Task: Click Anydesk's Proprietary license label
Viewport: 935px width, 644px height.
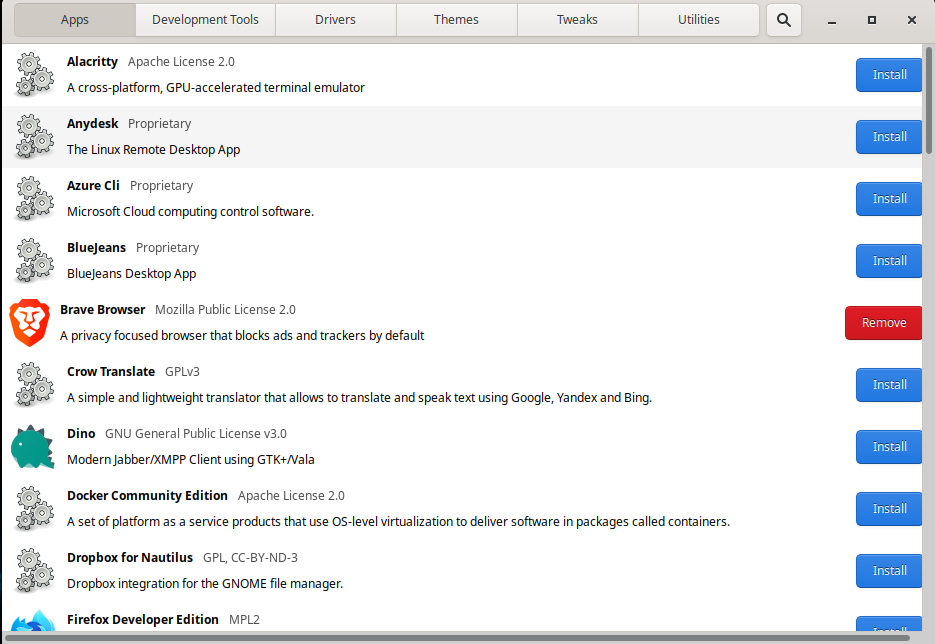Action: 159,123
